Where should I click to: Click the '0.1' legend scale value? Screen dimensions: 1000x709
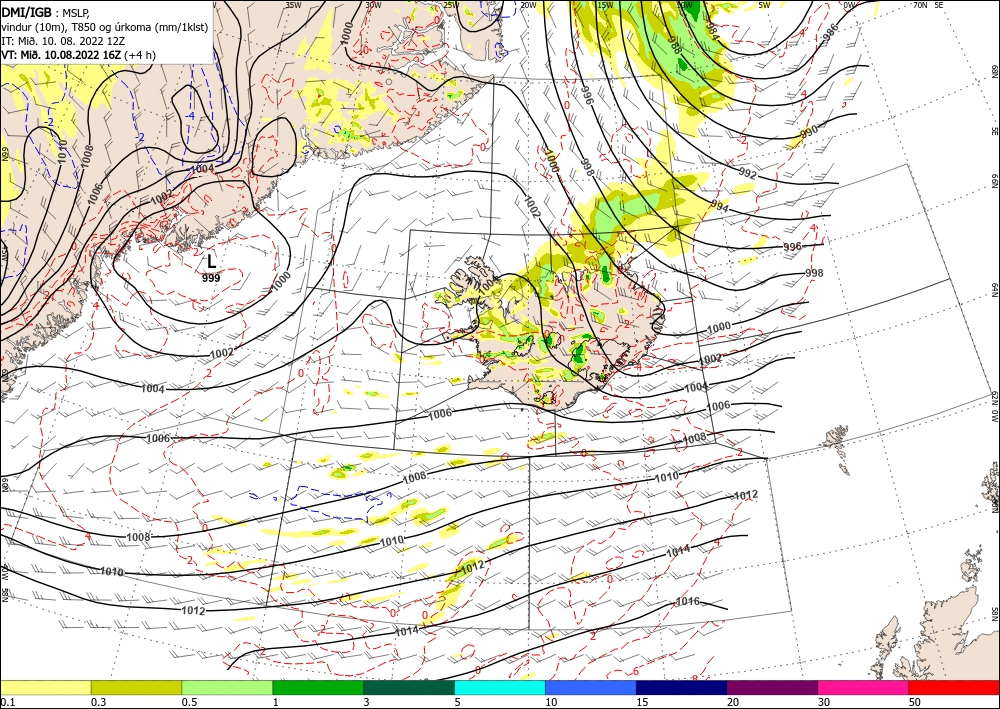7,702
